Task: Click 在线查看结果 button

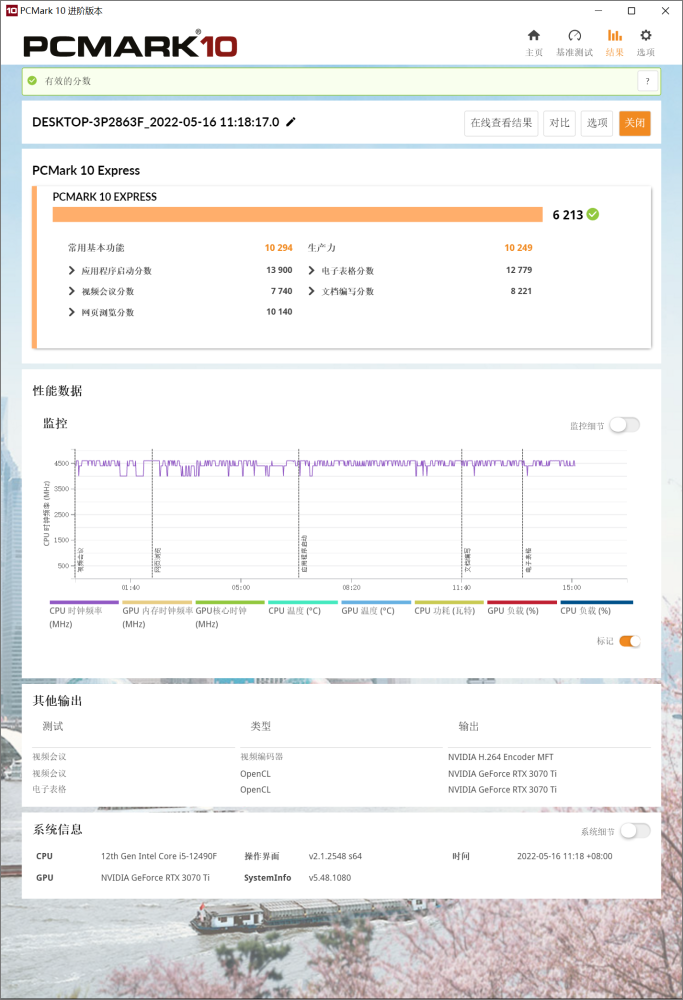Action: [x=501, y=123]
